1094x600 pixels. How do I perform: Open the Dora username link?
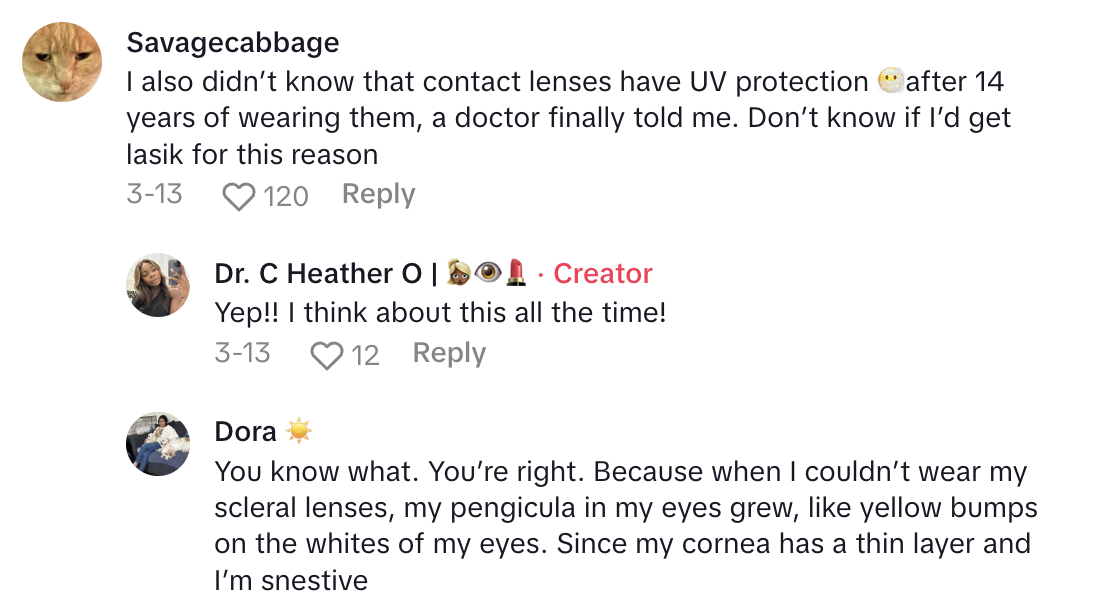click(245, 432)
